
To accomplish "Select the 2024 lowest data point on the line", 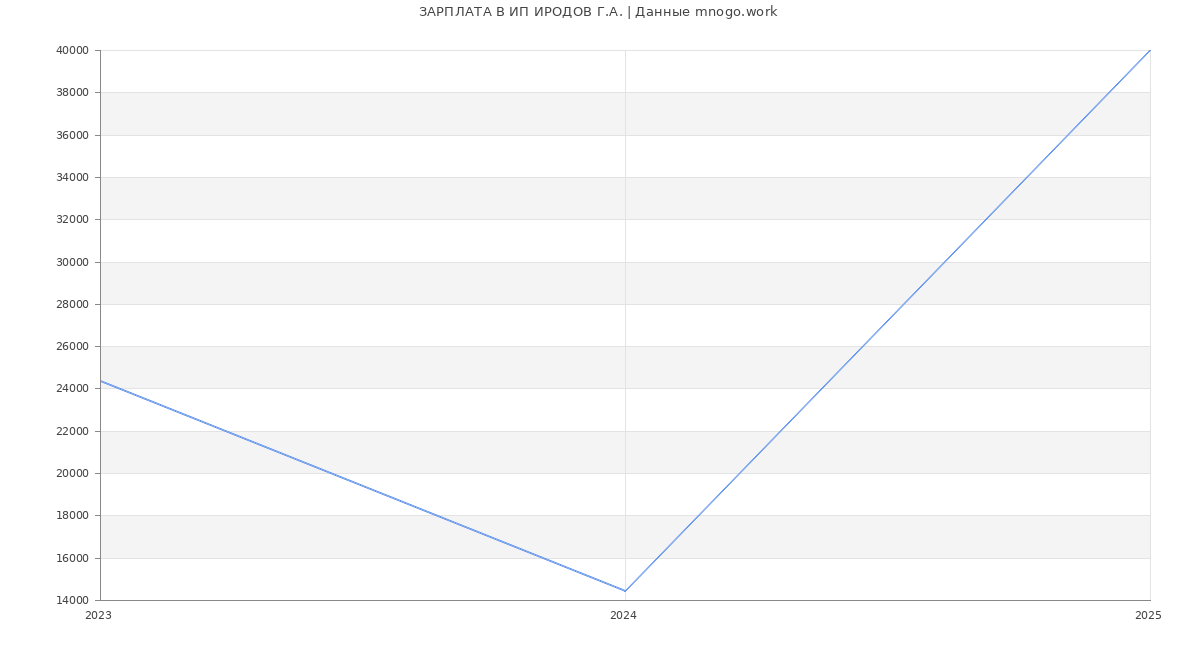I will [x=625, y=591].
